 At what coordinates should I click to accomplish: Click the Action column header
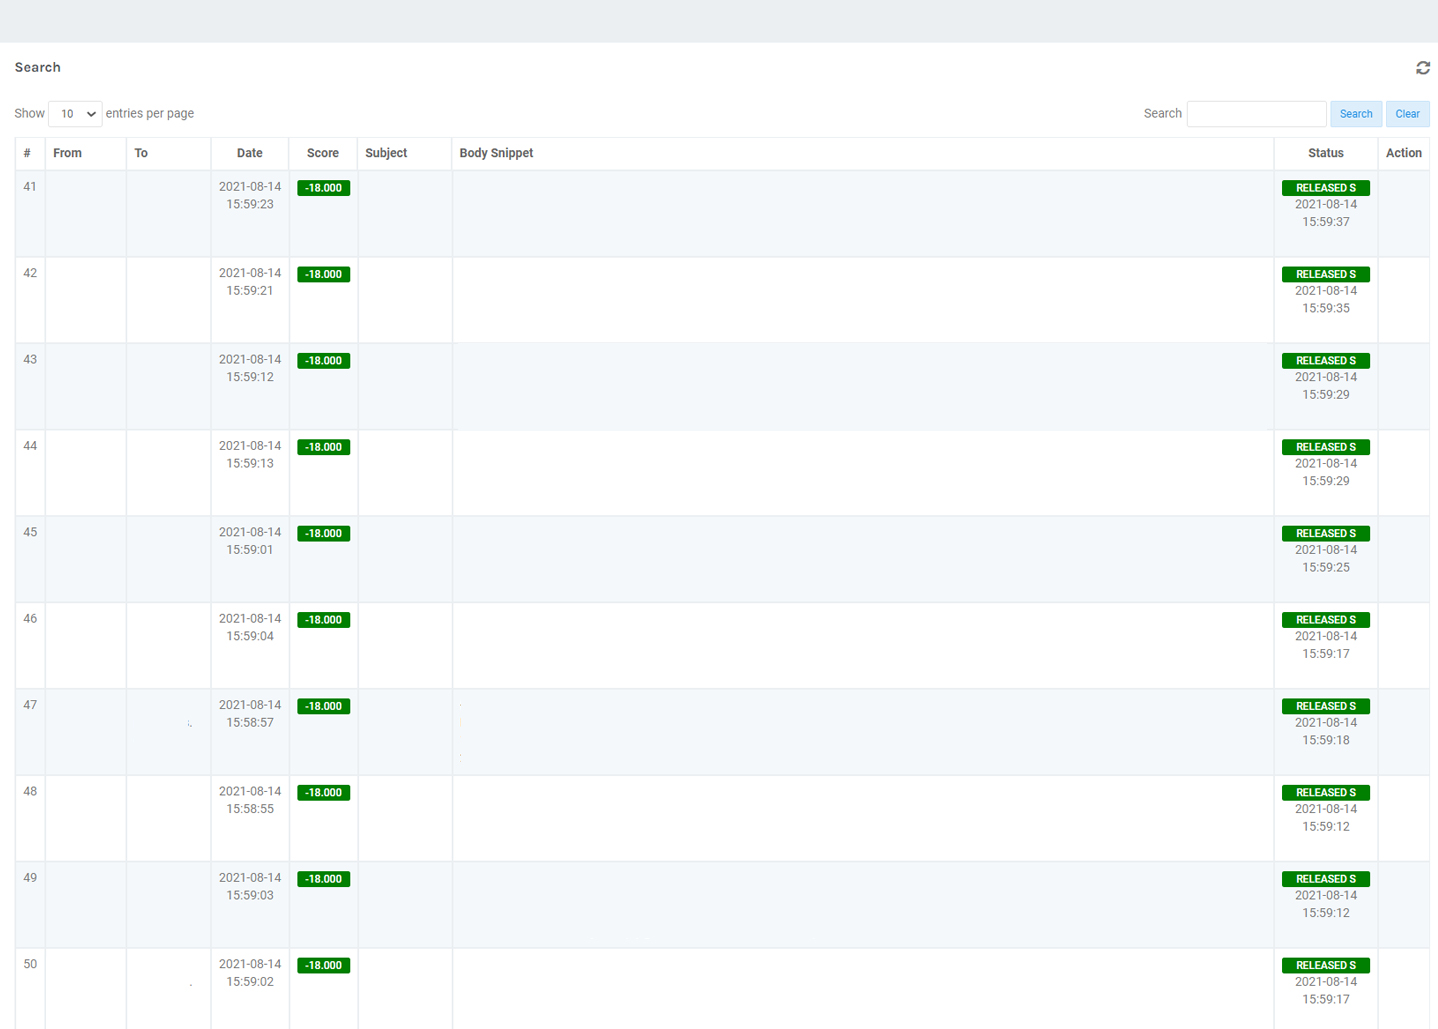point(1403,153)
